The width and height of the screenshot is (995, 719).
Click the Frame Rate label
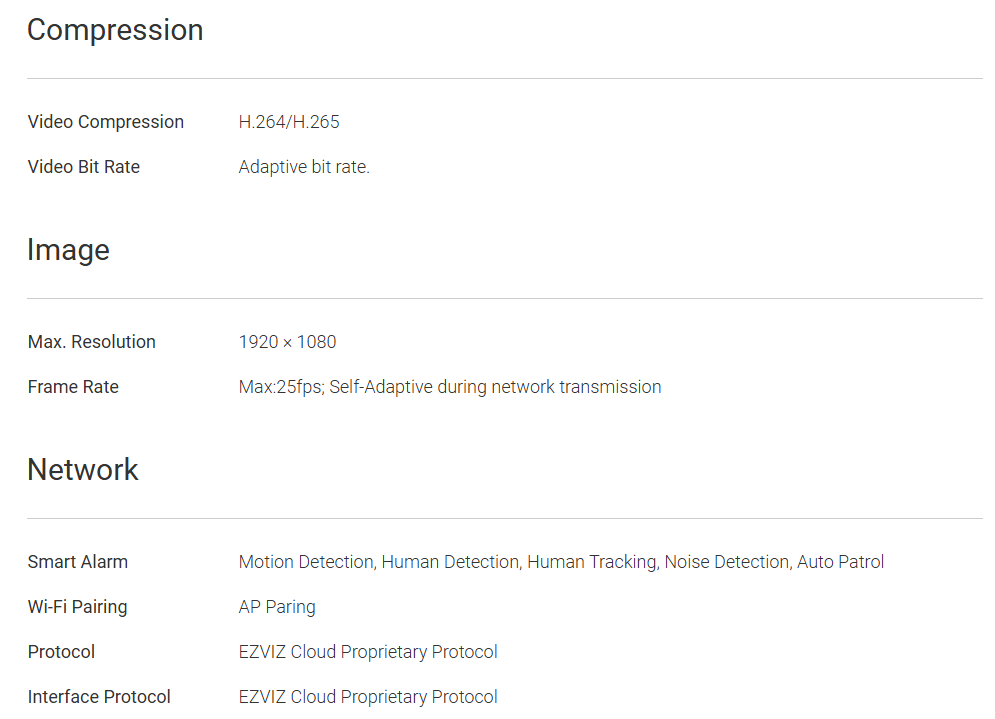[x=73, y=387]
